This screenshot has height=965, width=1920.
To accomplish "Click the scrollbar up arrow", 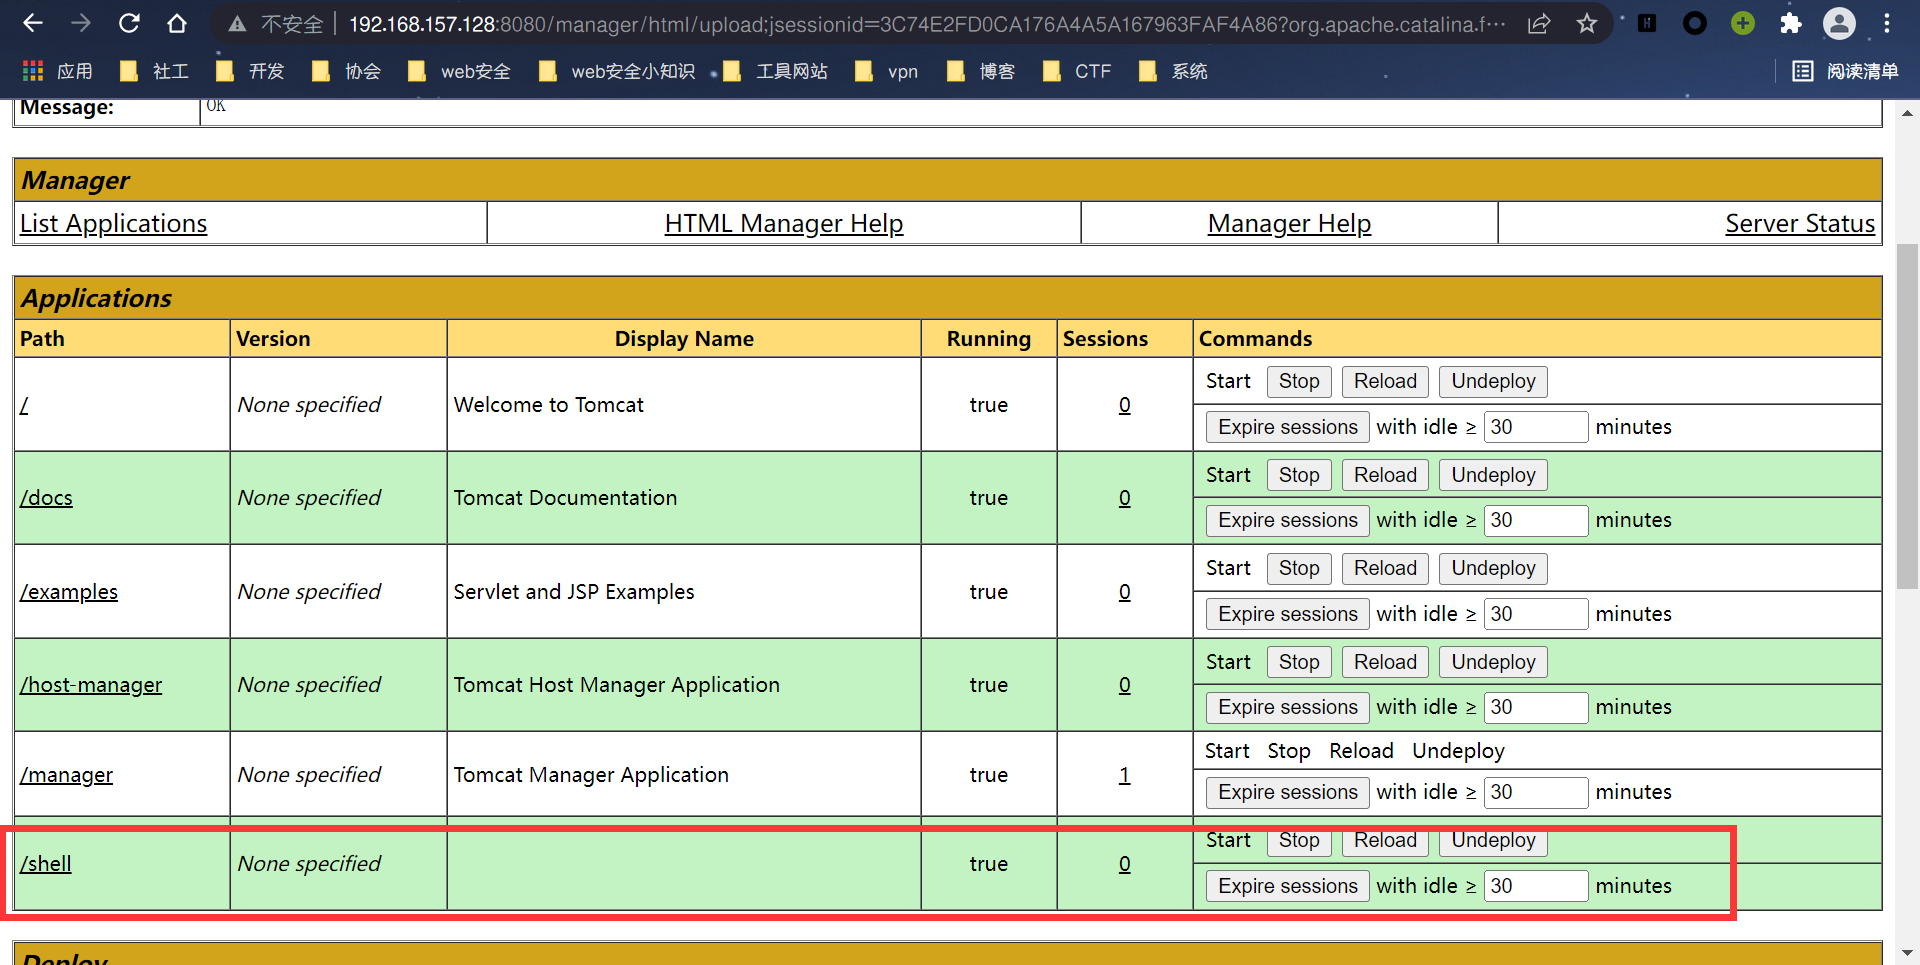I will coord(1907,112).
